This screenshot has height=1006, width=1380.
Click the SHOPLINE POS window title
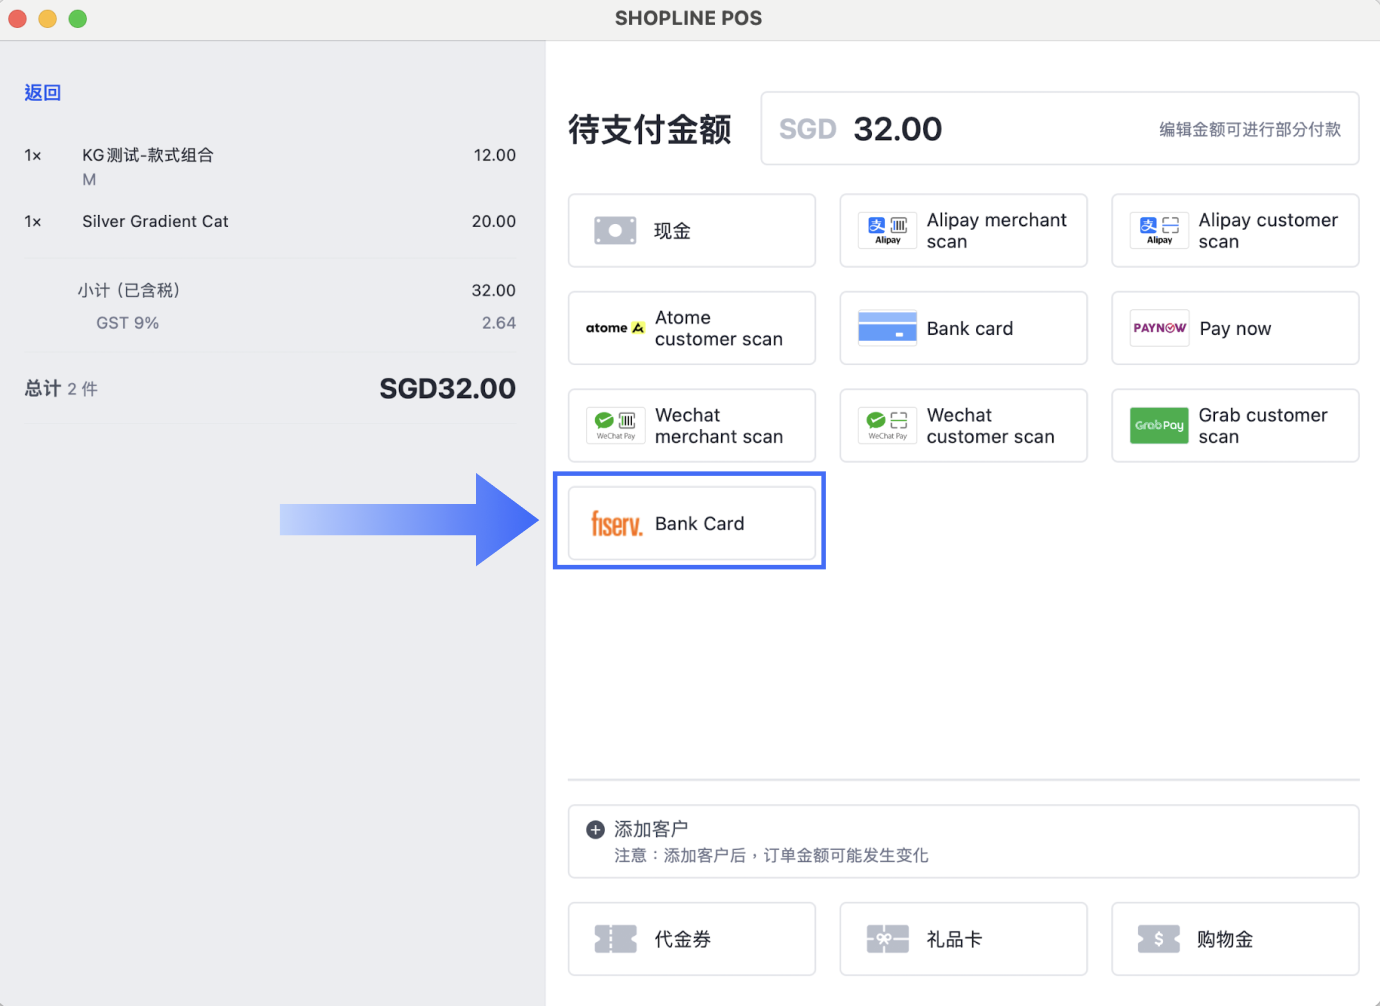click(689, 18)
